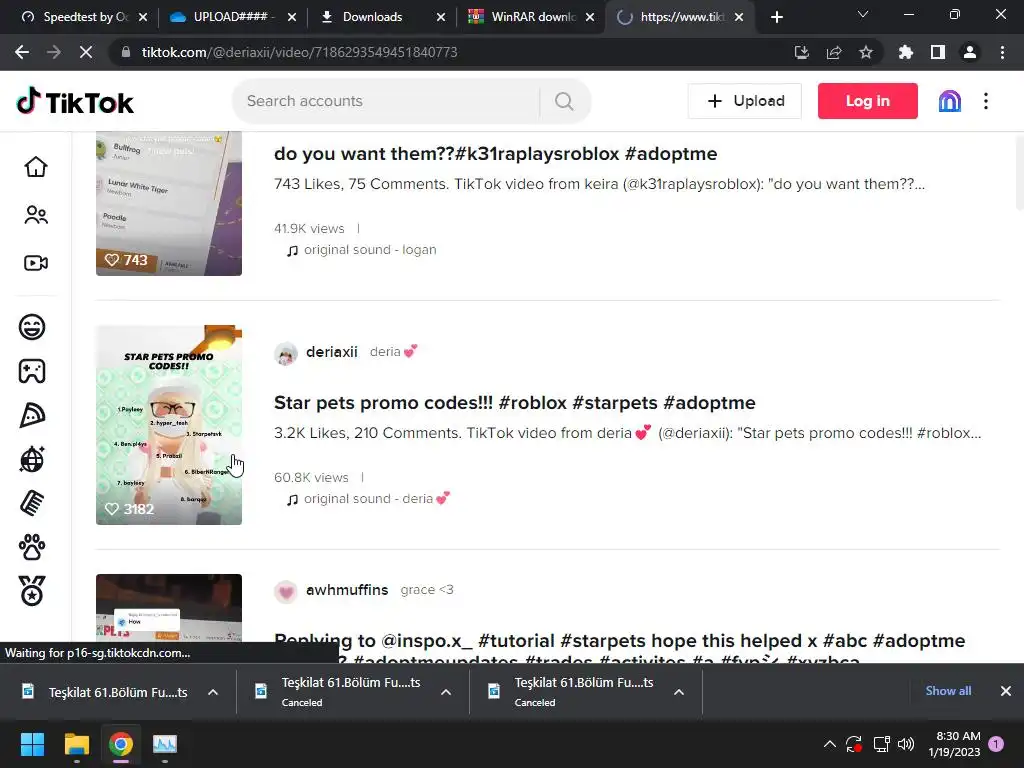Viewport: 1024px width, 768px height.
Task: Open the LIVE video camera icon
Action: [36, 263]
